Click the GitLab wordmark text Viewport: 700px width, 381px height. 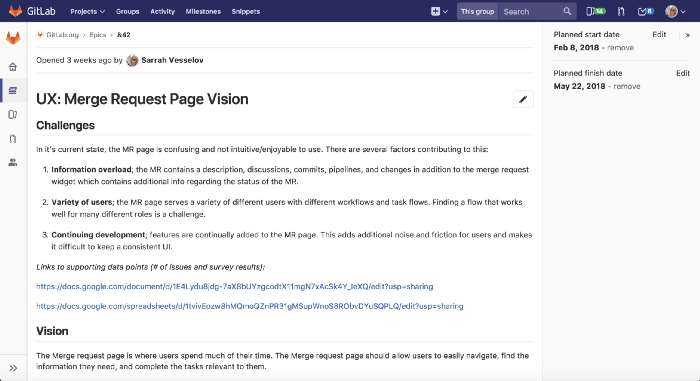click(41, 12)
